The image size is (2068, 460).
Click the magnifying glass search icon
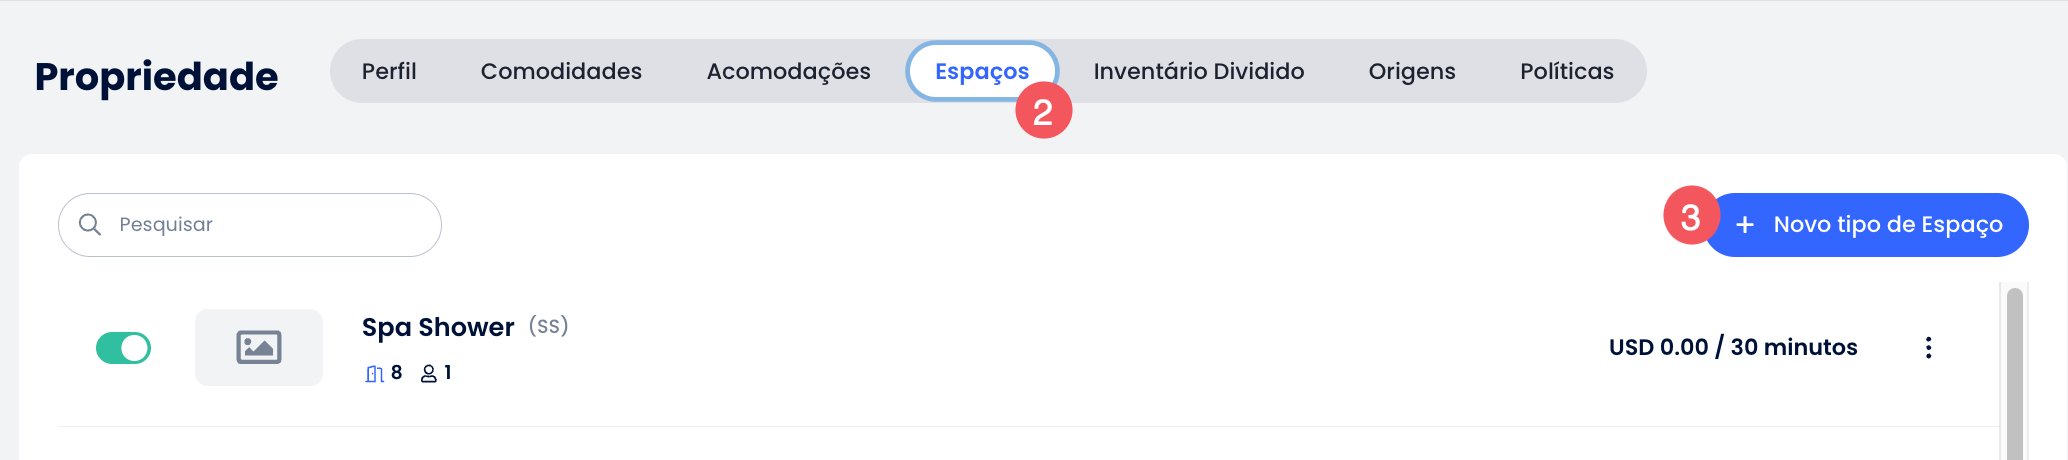[90, 225]
